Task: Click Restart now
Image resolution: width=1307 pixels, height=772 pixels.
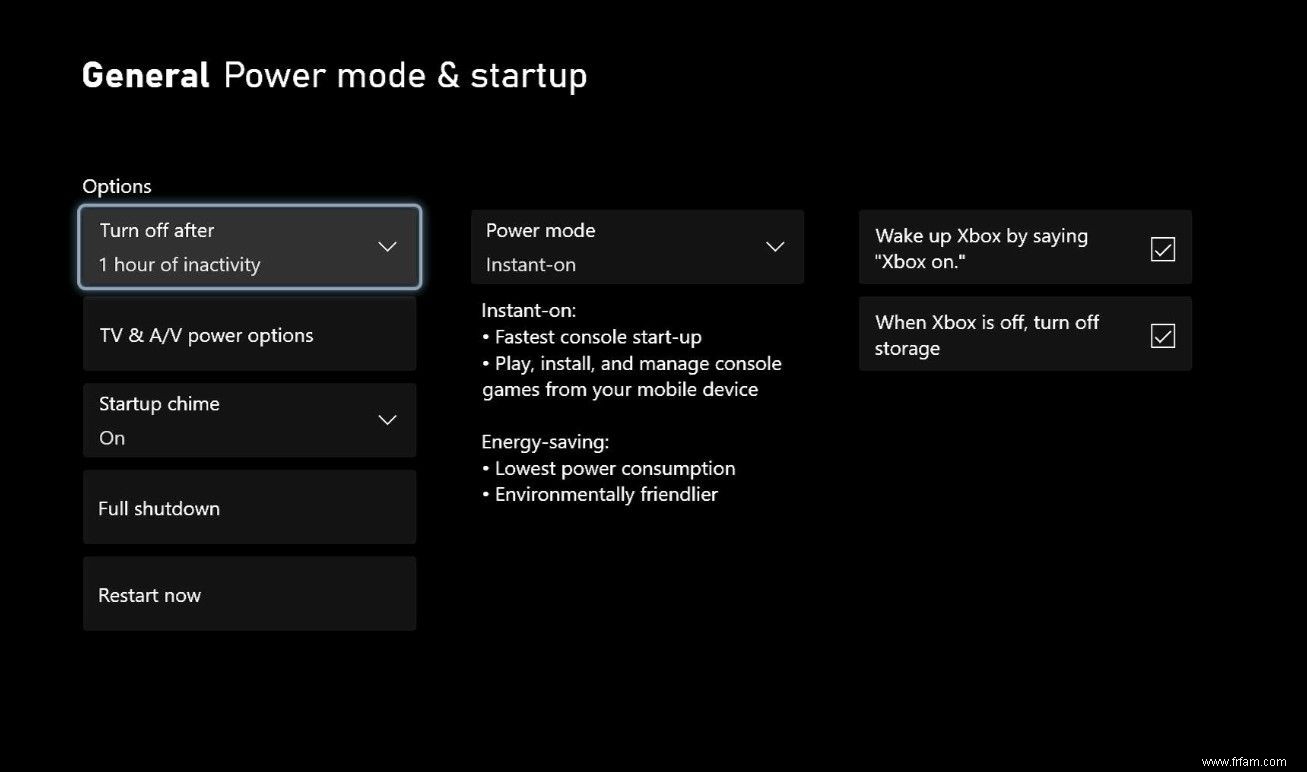Action: tap(249, 594)
